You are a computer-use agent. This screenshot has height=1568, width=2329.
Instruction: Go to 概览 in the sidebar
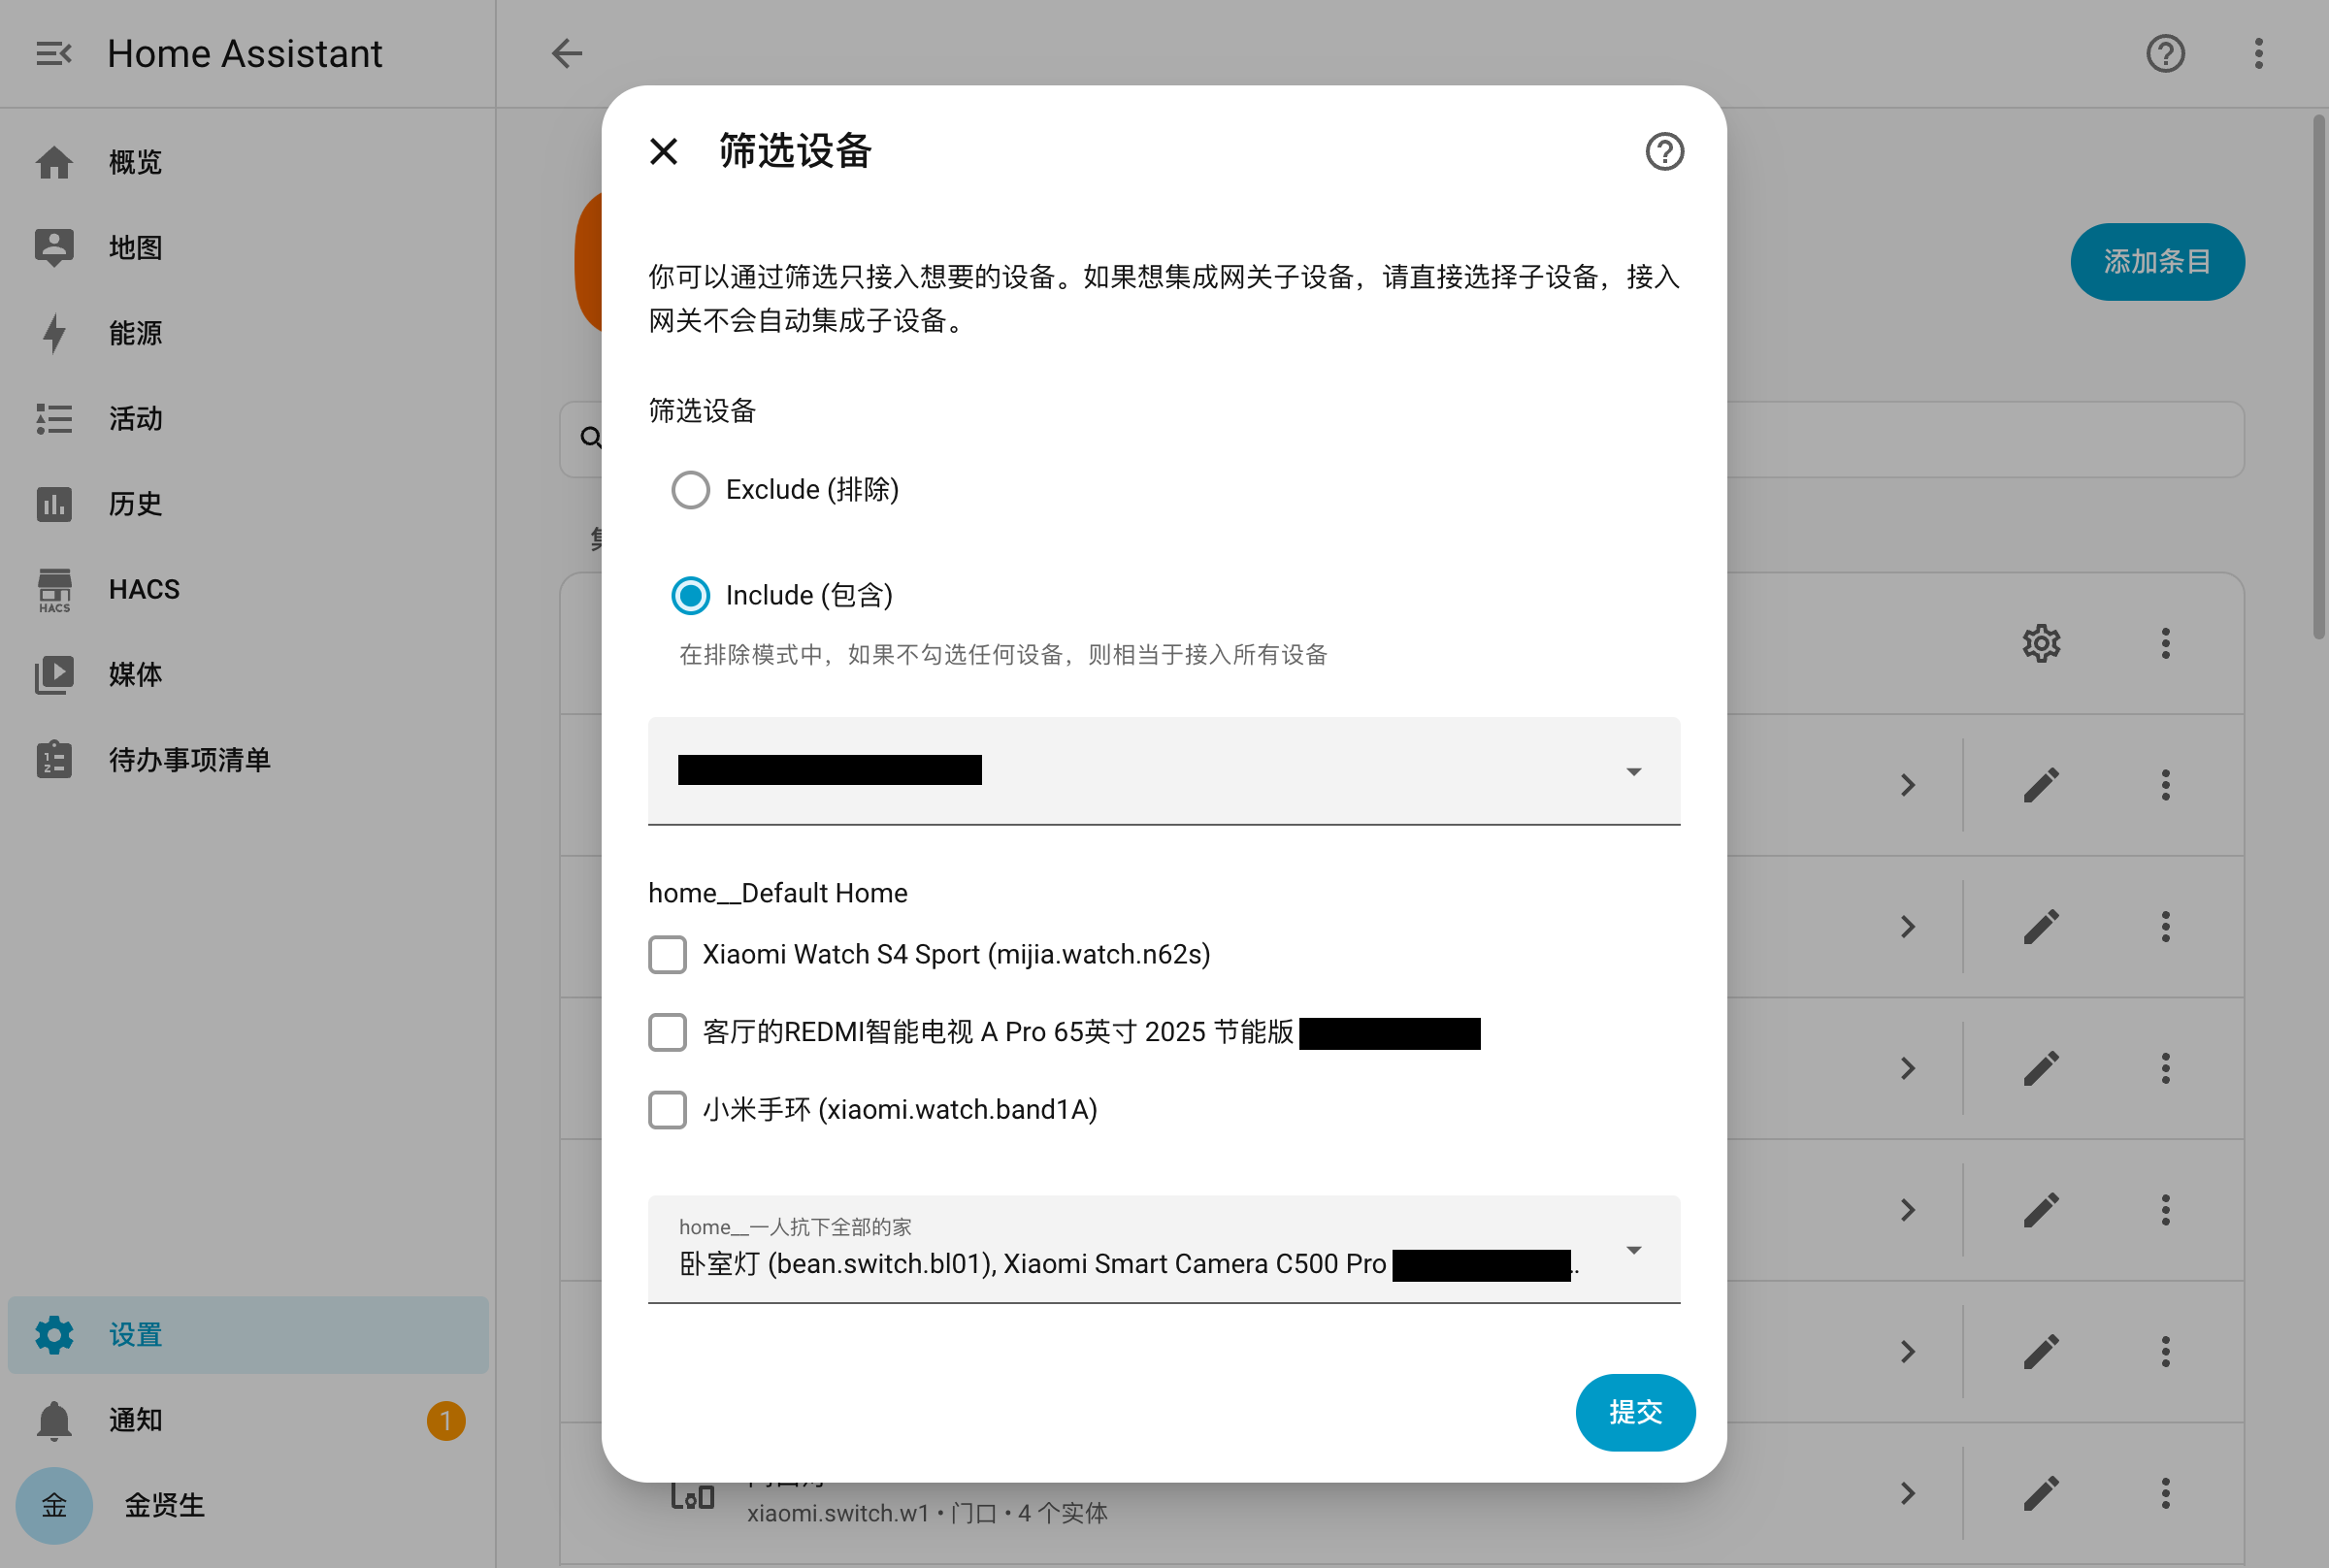[248, 162]
